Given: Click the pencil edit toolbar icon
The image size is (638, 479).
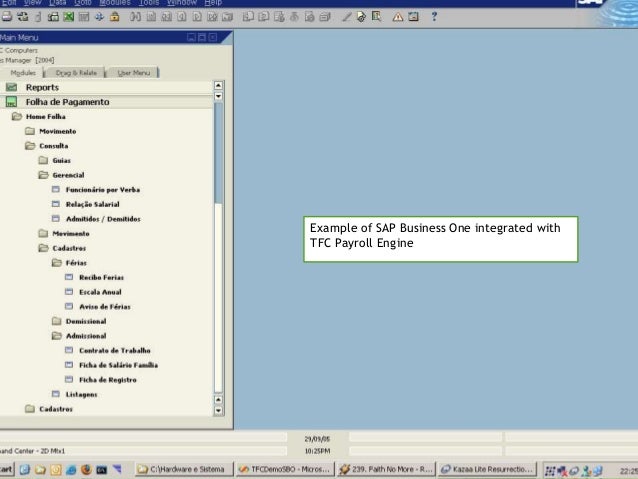Looking at the screenshot, I should pyautogui.click(x=346, y=17).
